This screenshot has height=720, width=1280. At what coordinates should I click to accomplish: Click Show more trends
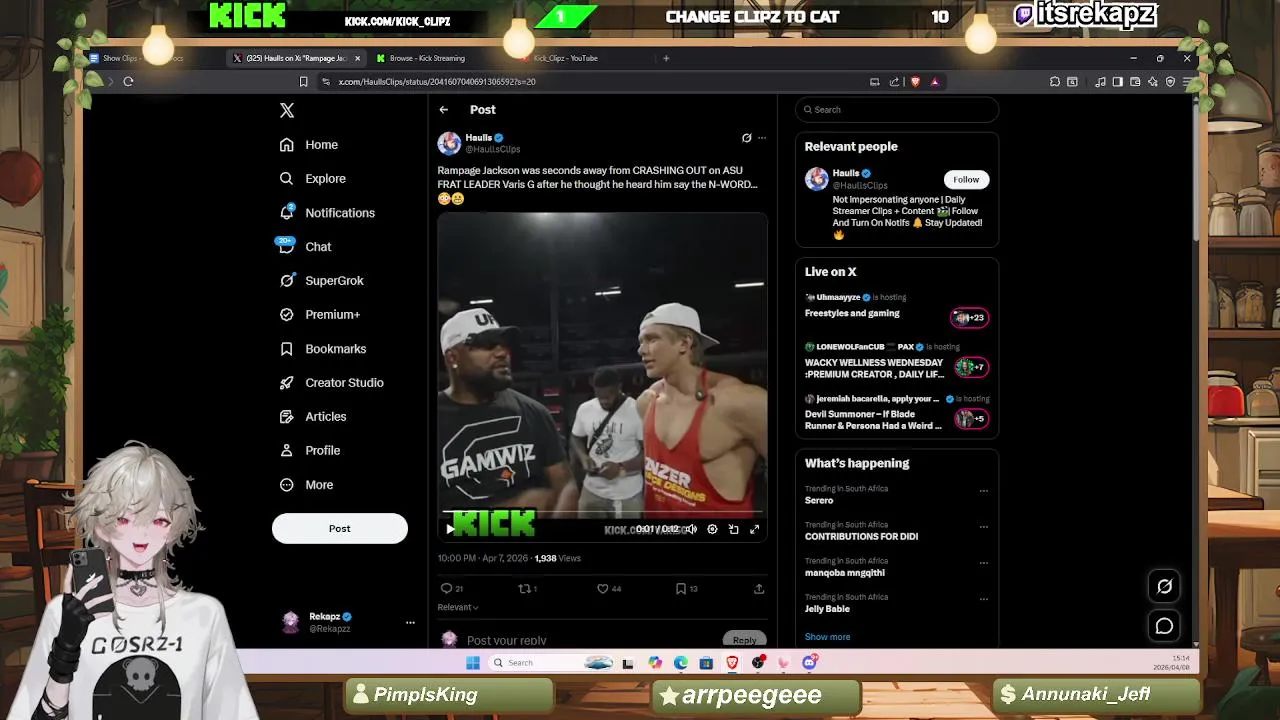click(828, 637)
